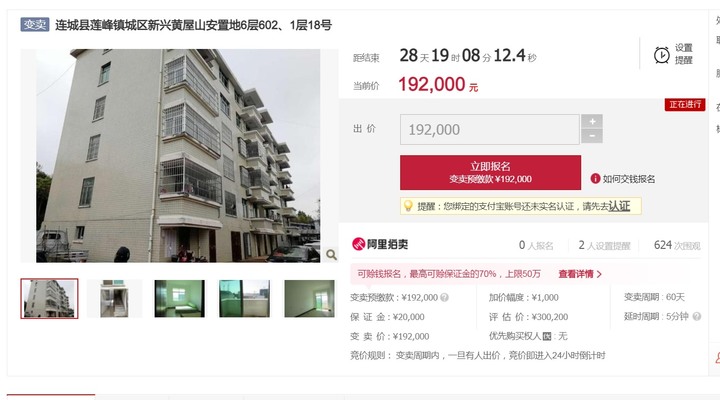The width and height of the screenshot is (720, 400).
Task: Click the help icon beside 延时周期
Action: [x=697, y=316]
